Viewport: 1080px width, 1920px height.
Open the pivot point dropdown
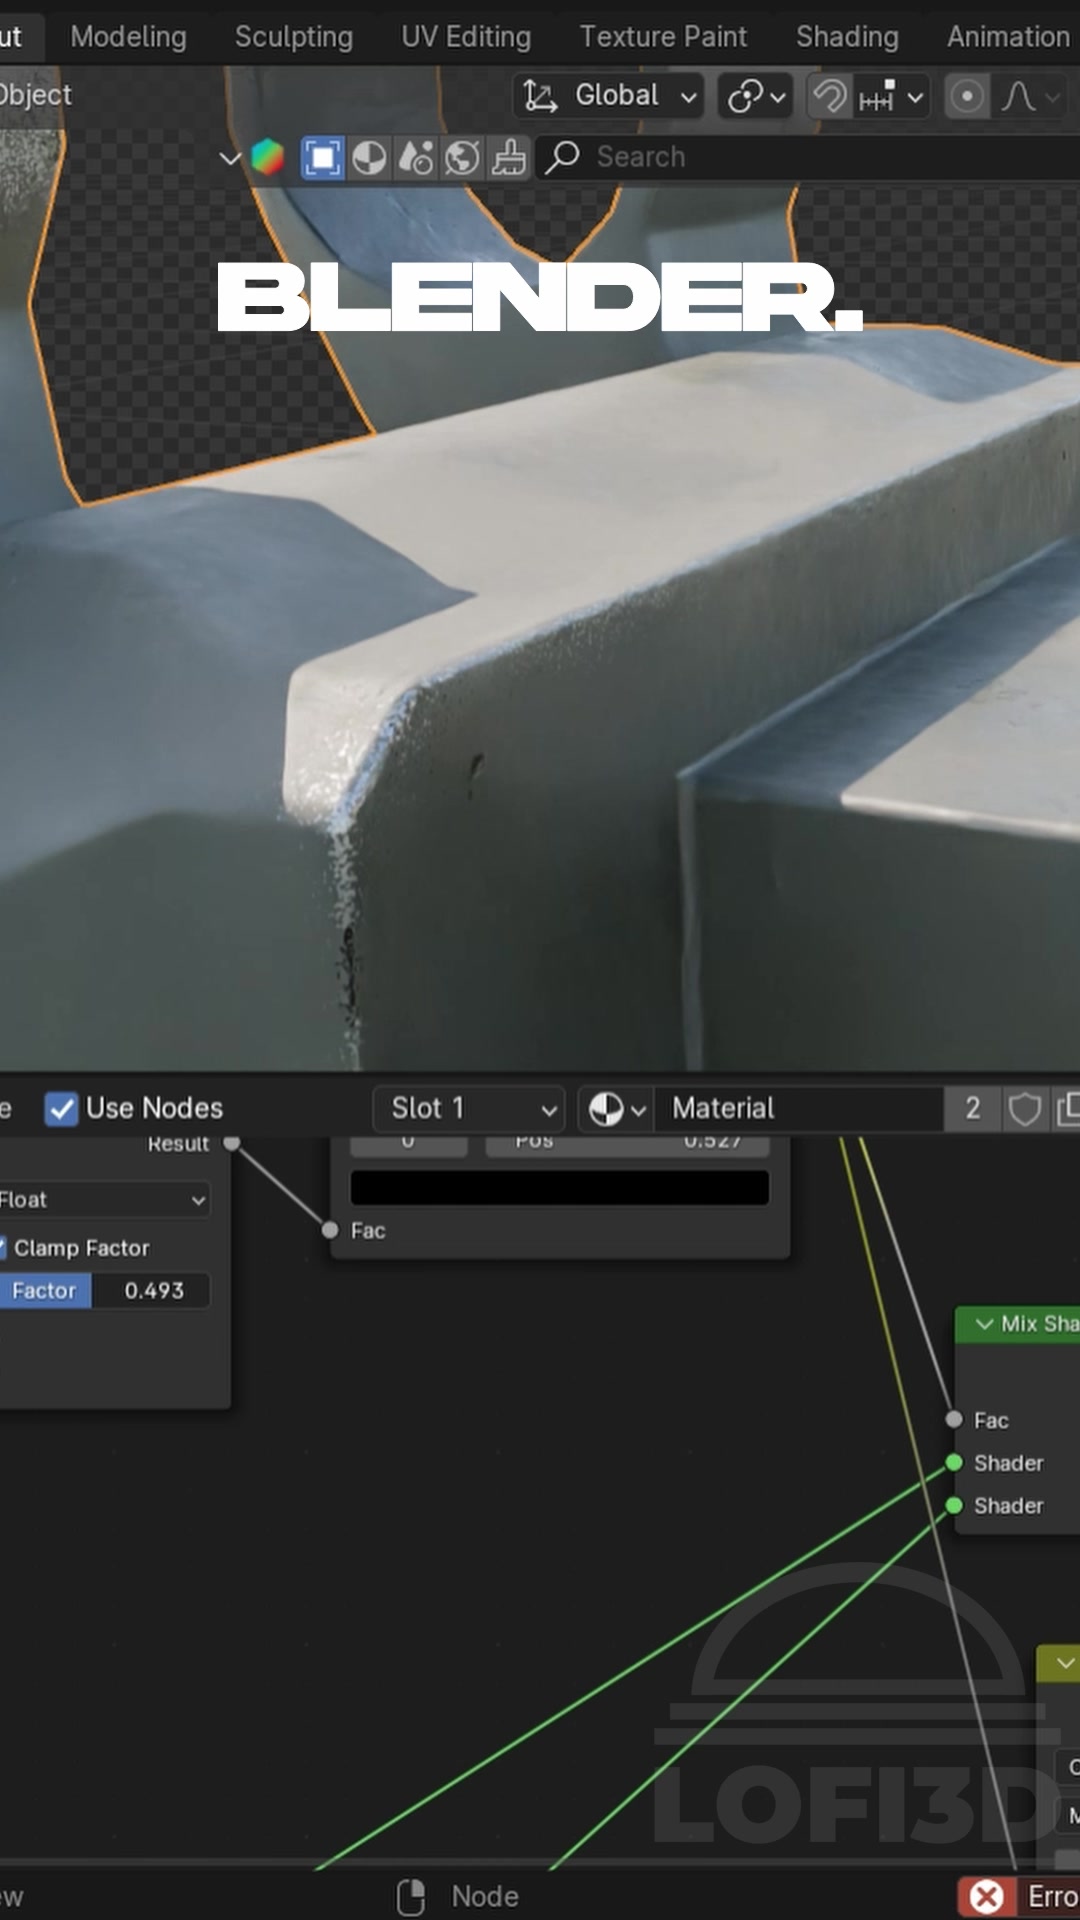756,97
